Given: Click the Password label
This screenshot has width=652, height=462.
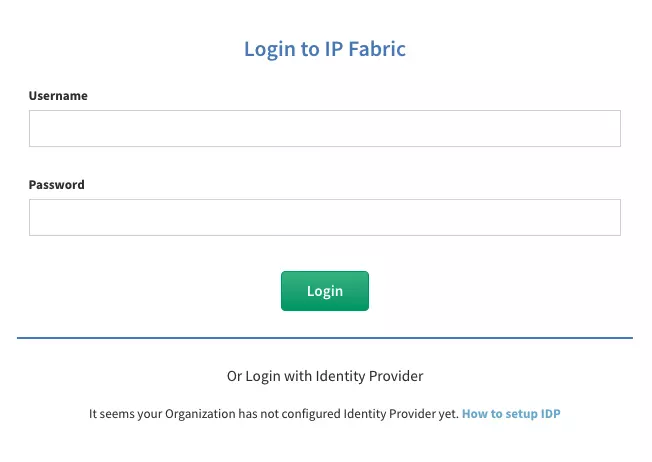Looking at the screenshot, I should tap(56, 185).
